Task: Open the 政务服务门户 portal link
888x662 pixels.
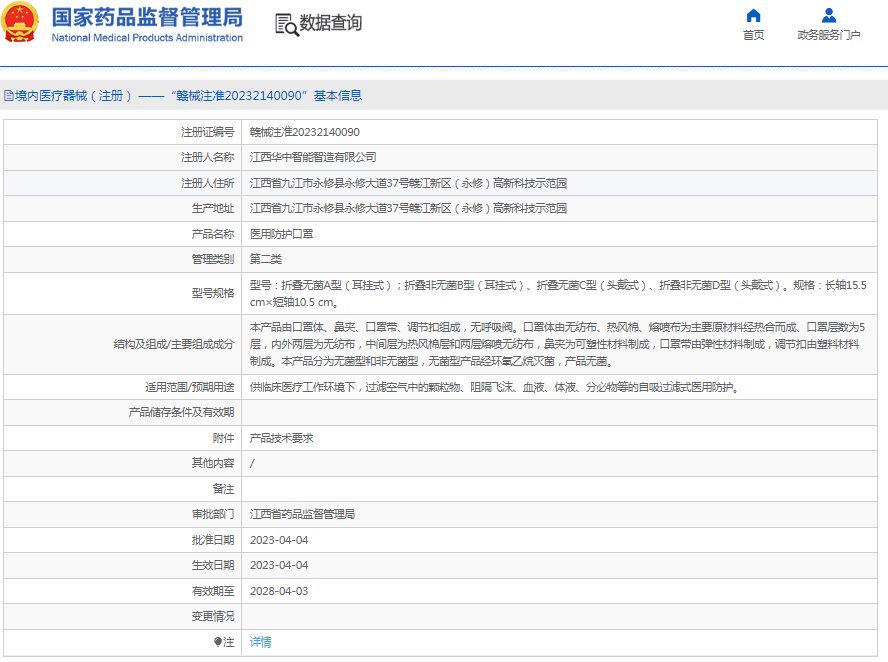Action: click(829, 35)
